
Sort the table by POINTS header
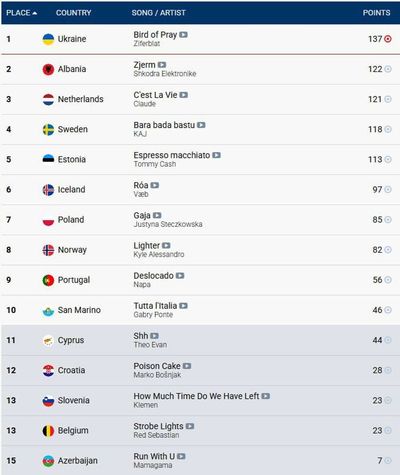click(376, 13)
